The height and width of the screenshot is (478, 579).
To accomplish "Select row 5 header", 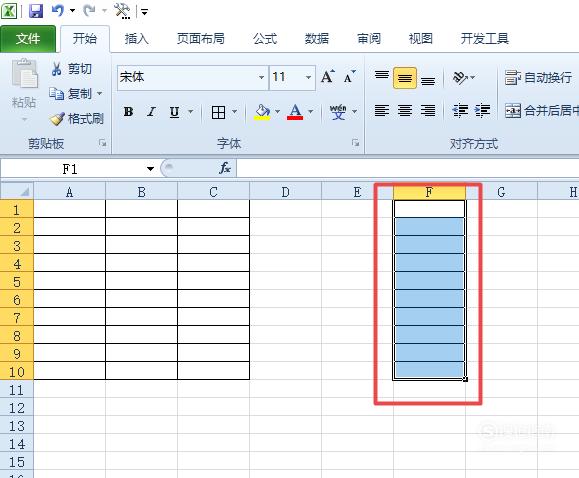I will [17, 282].
